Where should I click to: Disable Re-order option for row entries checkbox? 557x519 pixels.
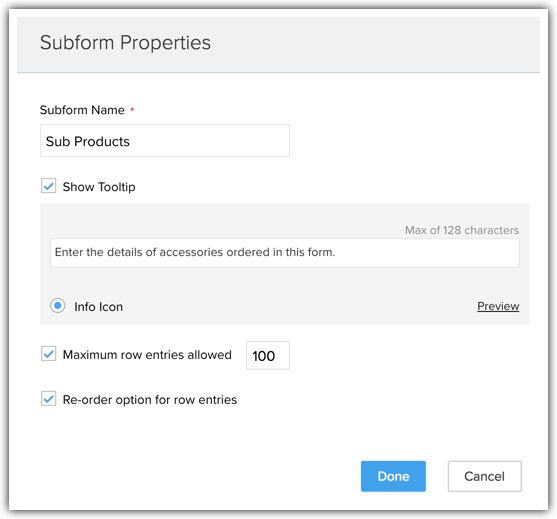point(48,399)
